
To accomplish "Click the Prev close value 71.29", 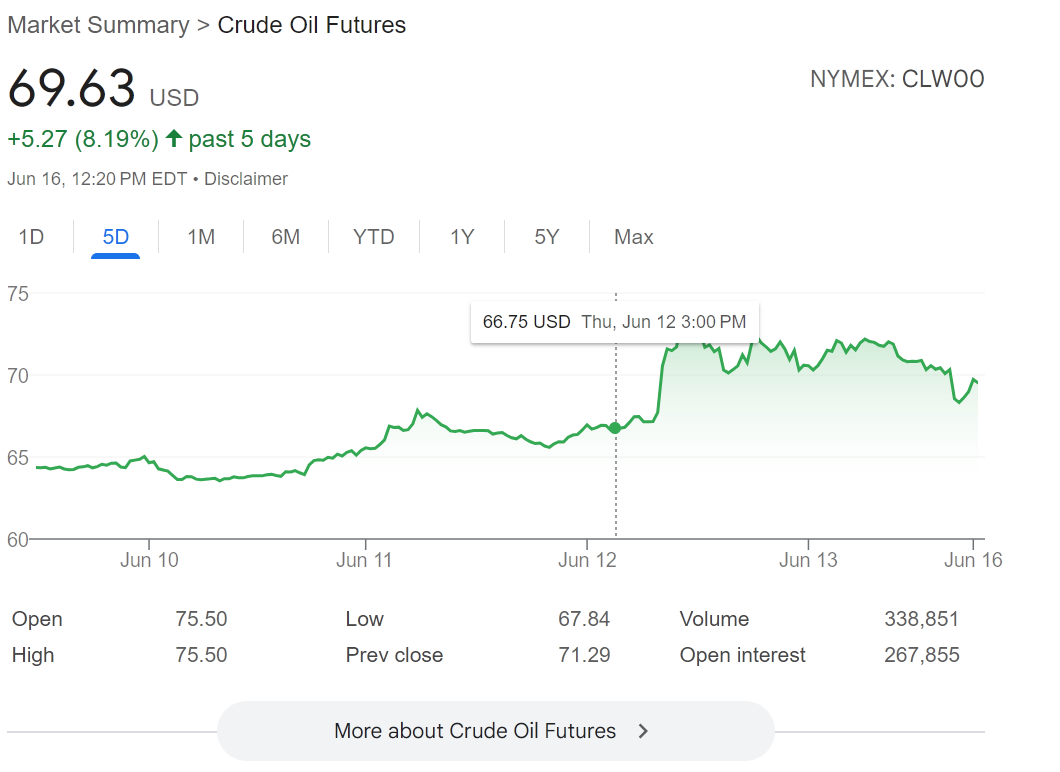I will pos(584,654).
